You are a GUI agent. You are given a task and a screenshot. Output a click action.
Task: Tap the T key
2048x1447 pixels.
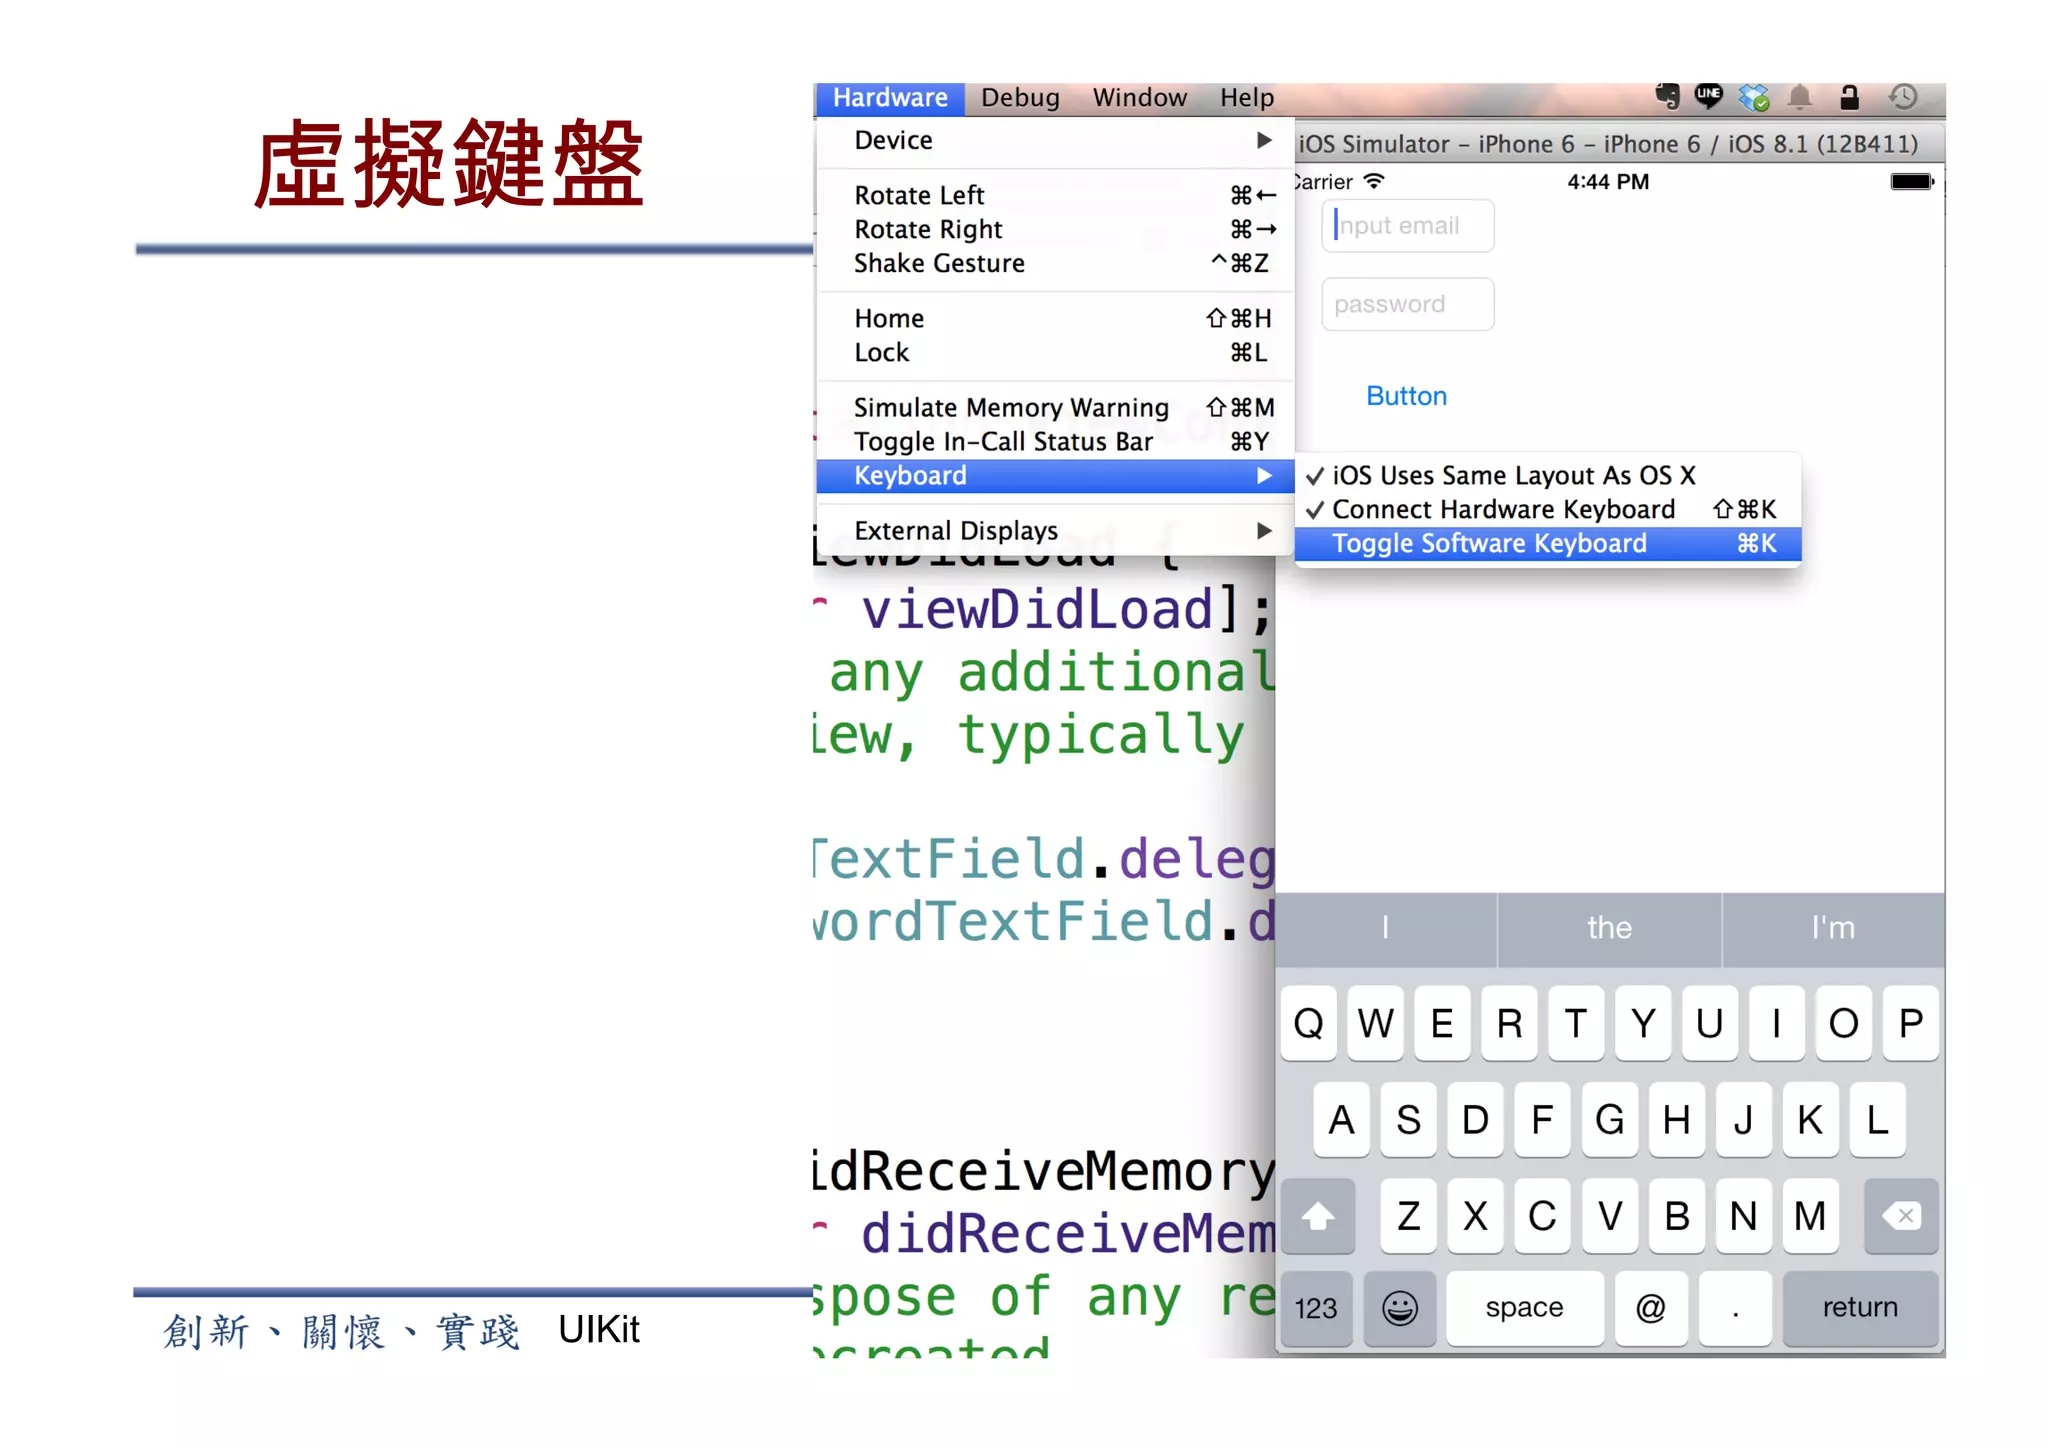[x=1576, y=1024]
